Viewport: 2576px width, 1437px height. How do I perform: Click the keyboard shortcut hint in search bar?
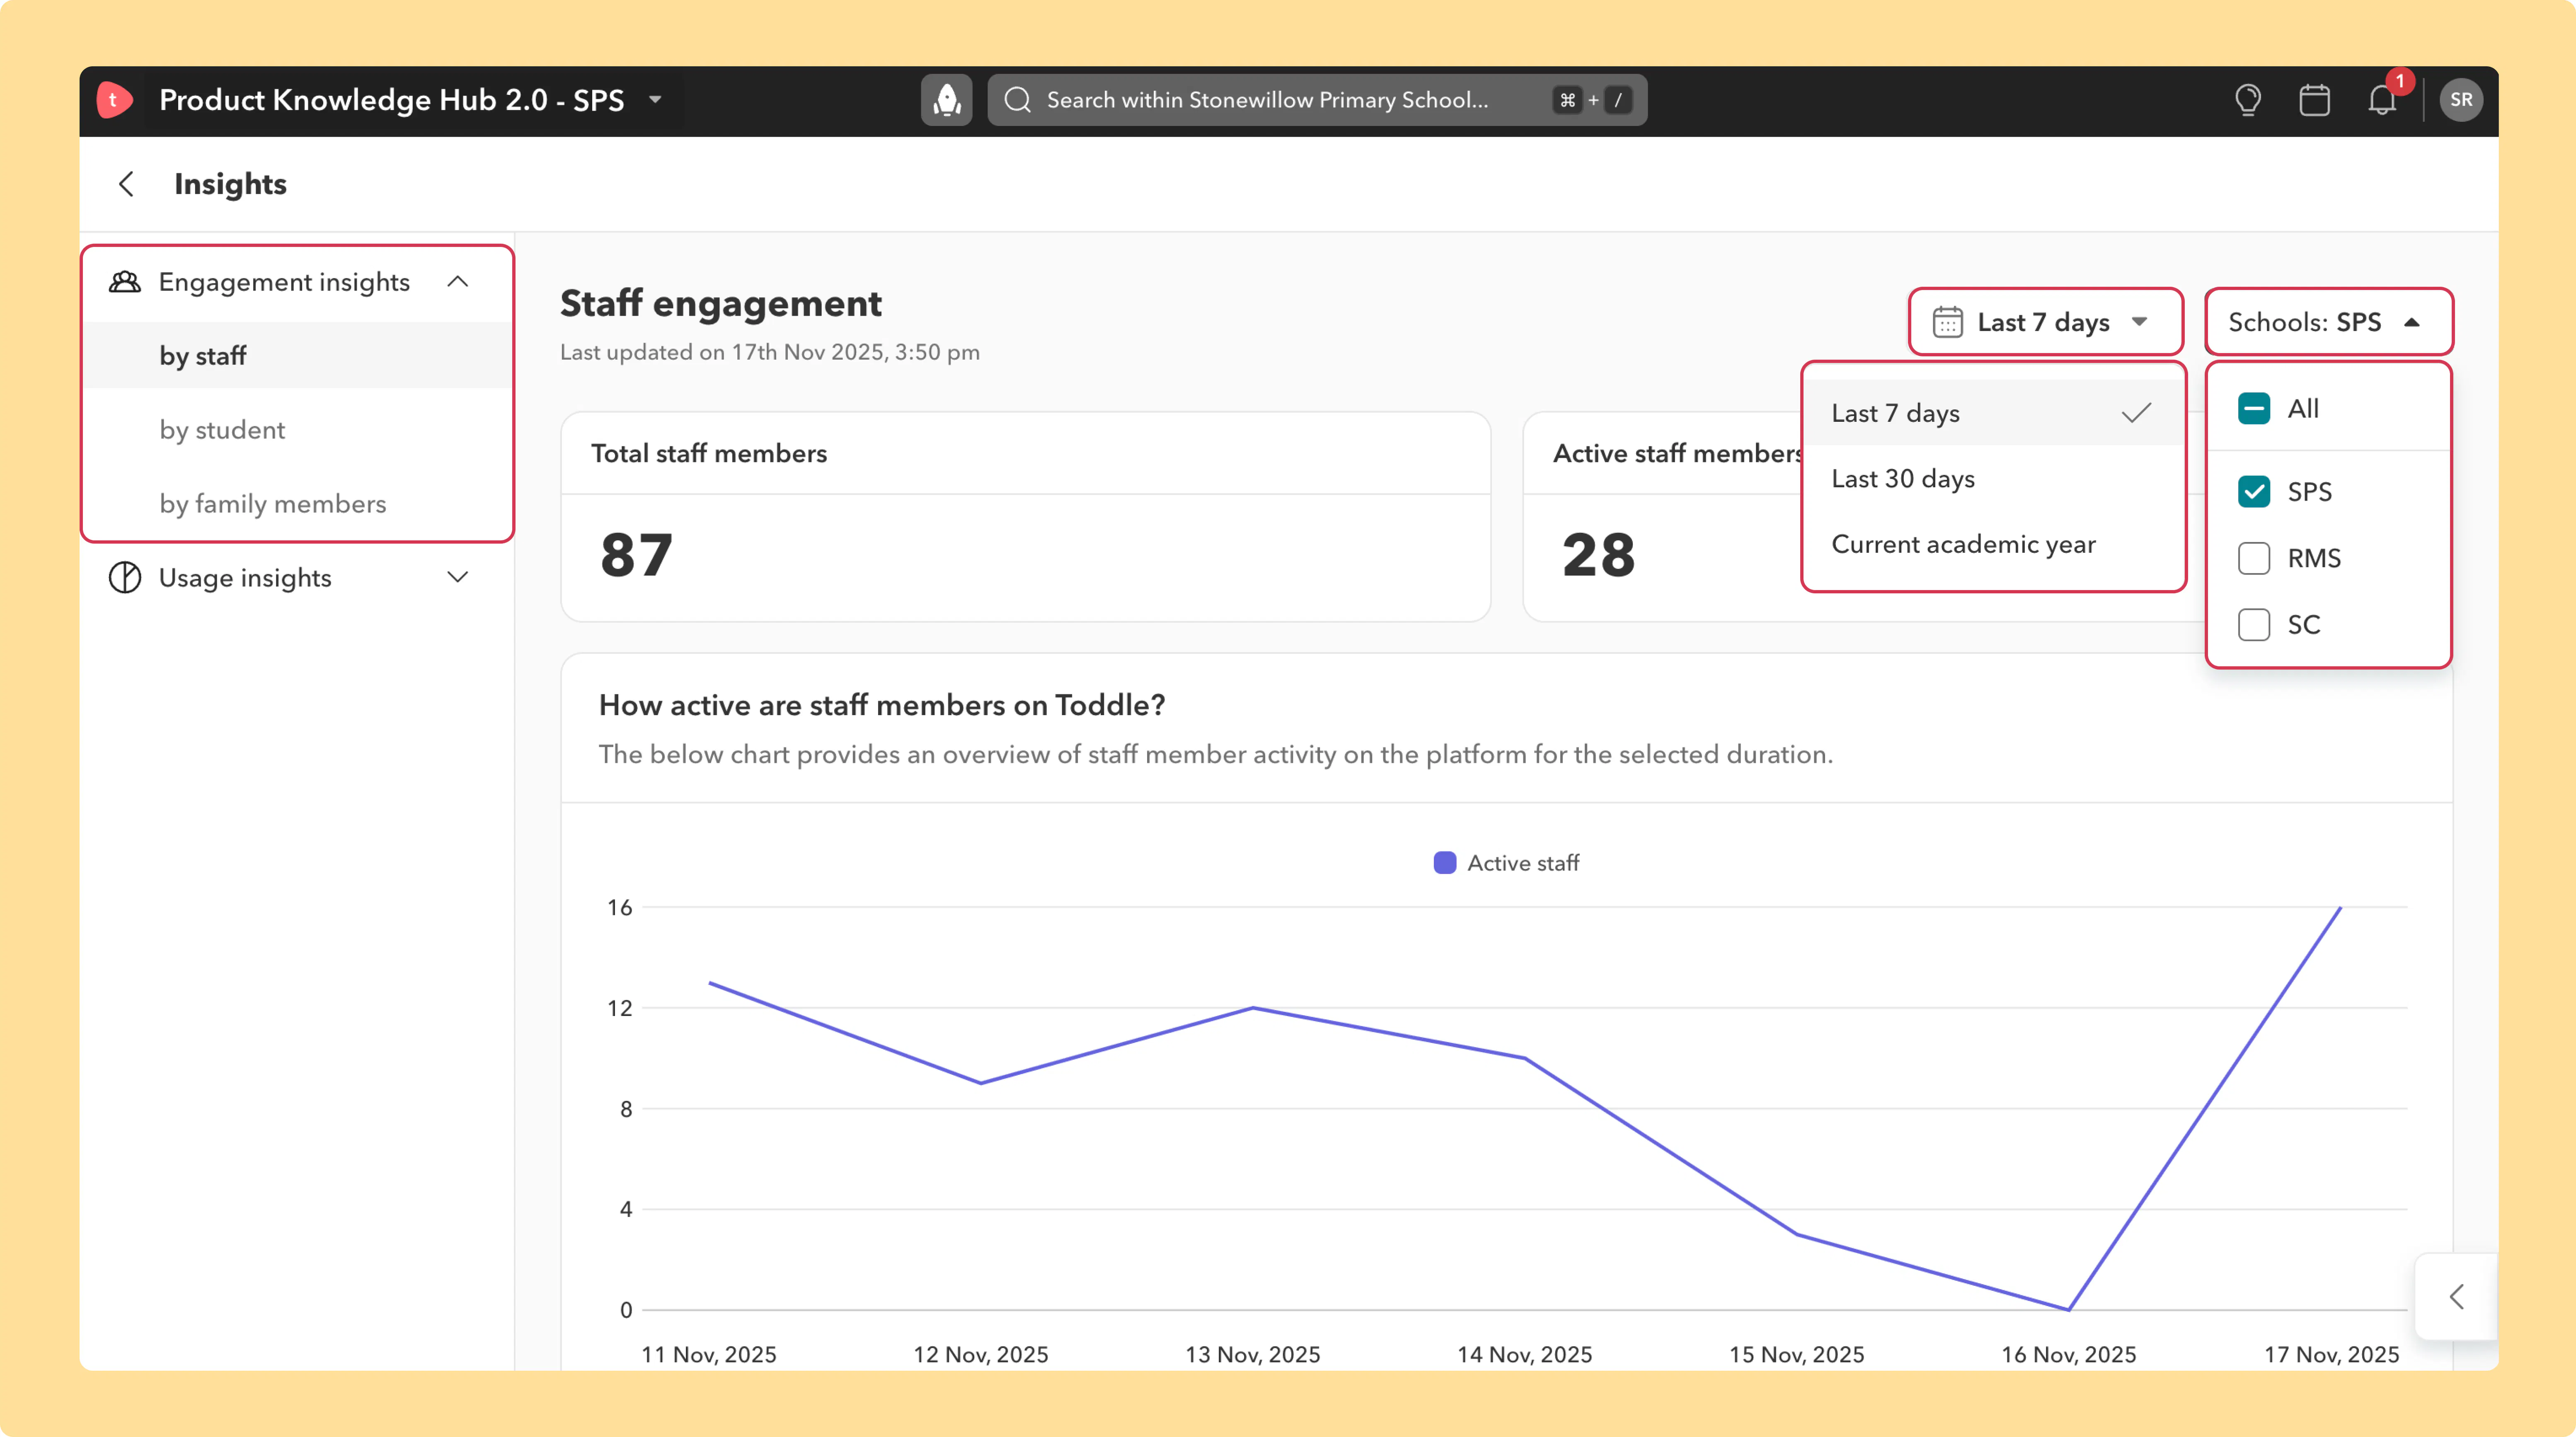click(x=1593, y=100)
